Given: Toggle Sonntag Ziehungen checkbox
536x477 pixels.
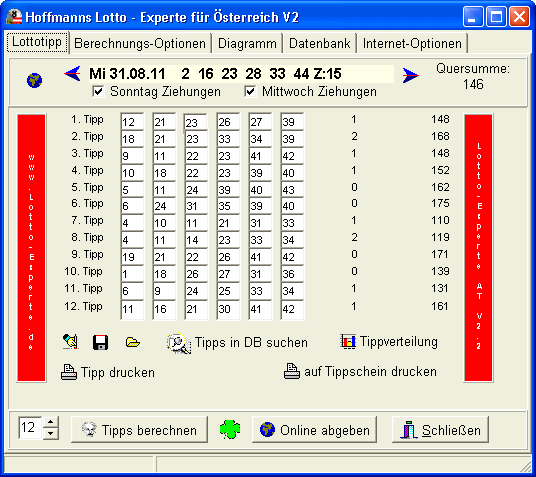Looking at the screenshot, I should [x=98, y=92].
